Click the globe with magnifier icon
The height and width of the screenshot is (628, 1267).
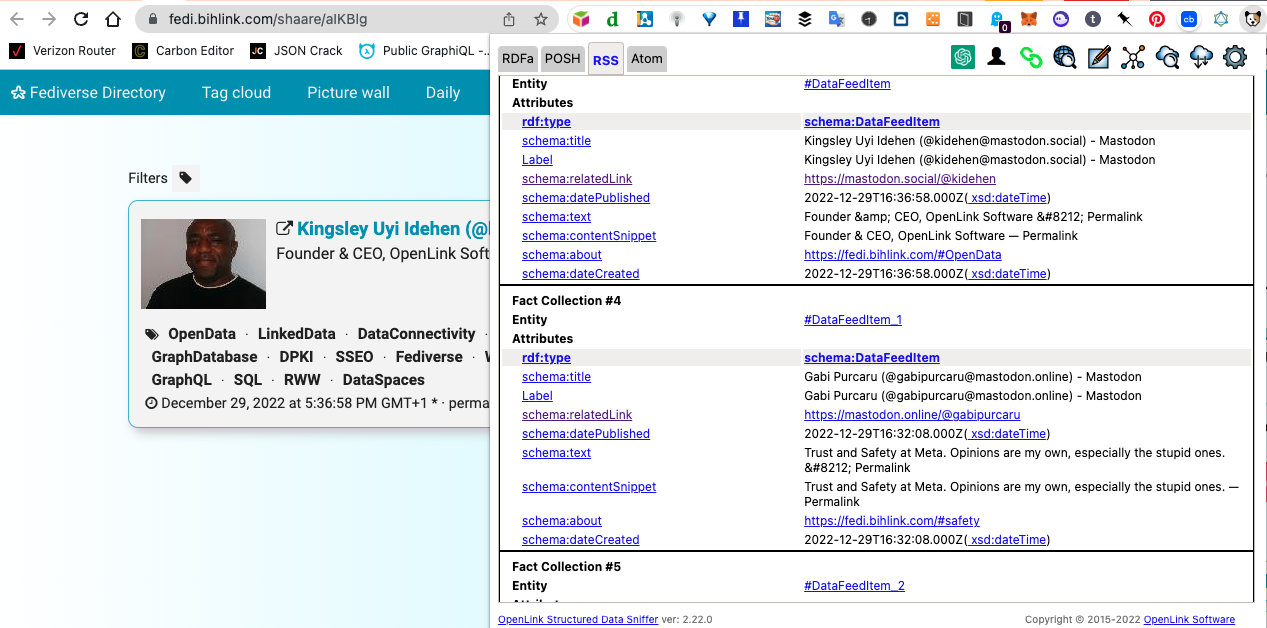click(x=1065, y=58)
